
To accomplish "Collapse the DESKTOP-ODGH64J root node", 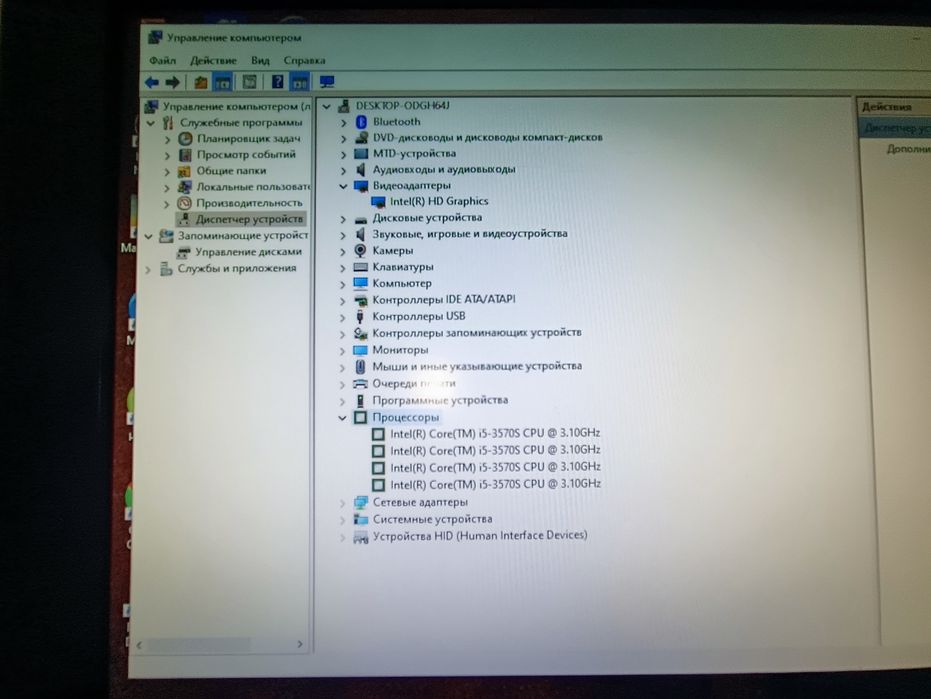I will 326,107.
